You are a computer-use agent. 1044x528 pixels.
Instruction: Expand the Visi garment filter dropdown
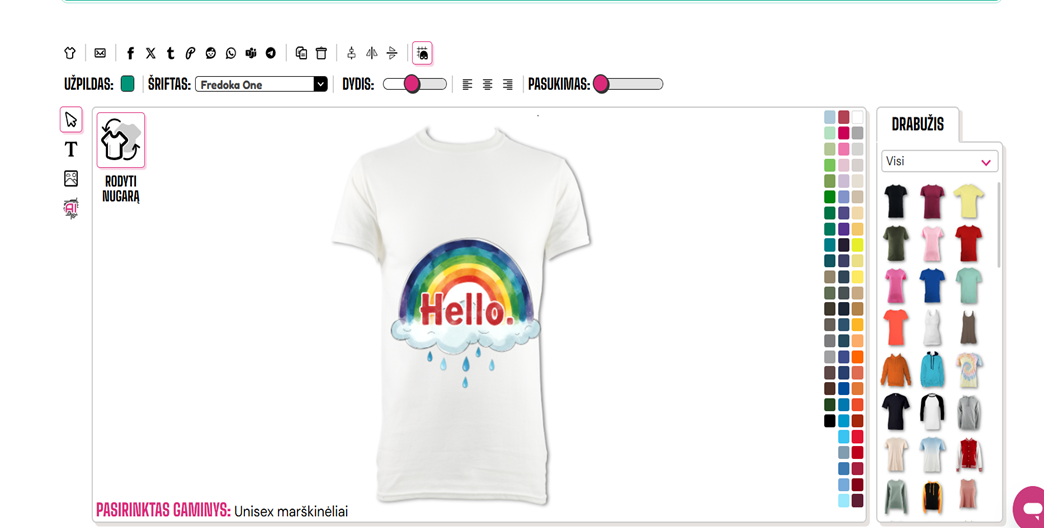coord(939,161)
